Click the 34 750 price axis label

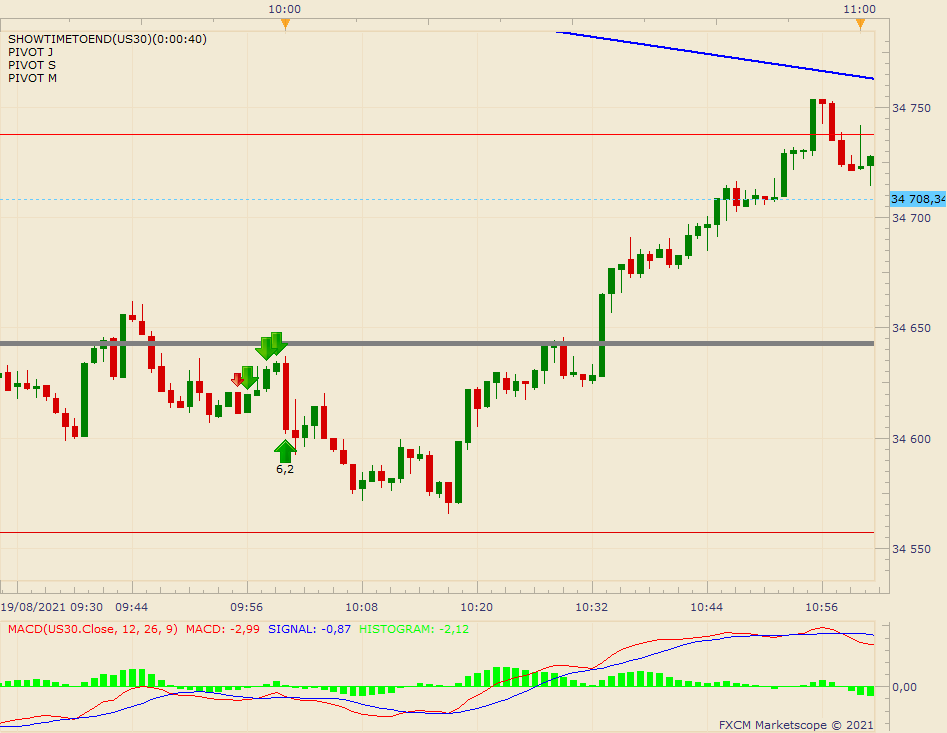pos(911,108)
